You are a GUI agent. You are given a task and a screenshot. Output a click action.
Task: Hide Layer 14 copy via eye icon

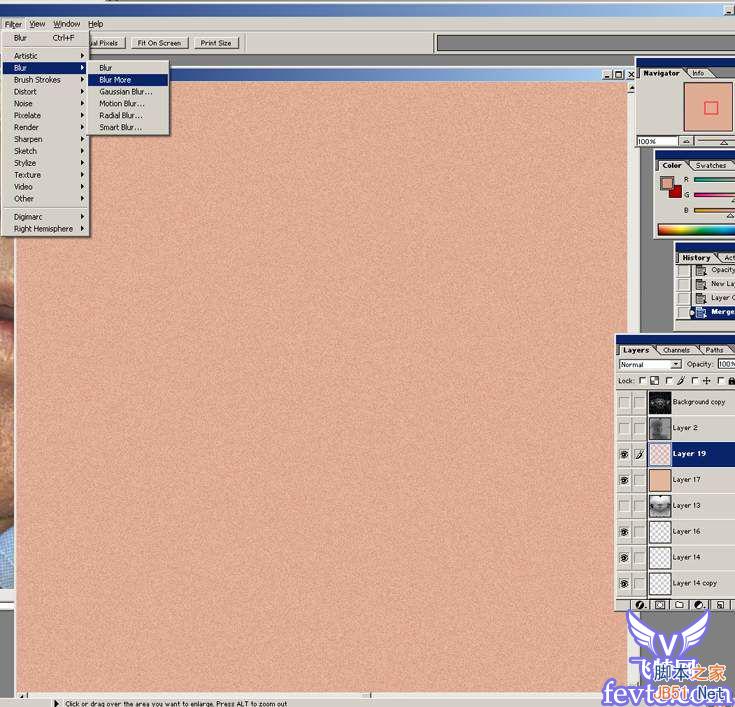624,584
